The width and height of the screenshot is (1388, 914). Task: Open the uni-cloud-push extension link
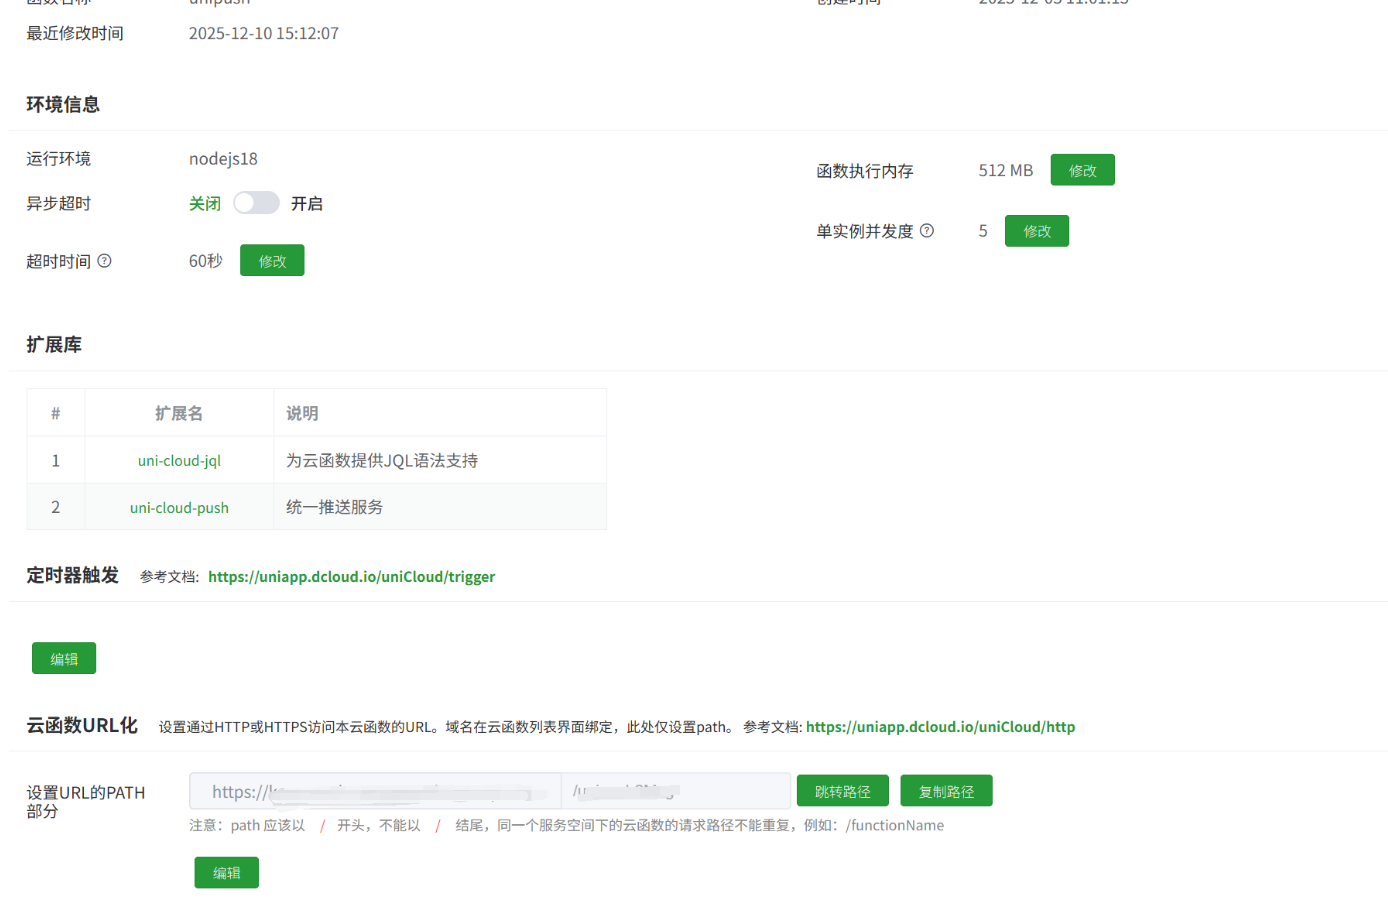tap(179, 508)
